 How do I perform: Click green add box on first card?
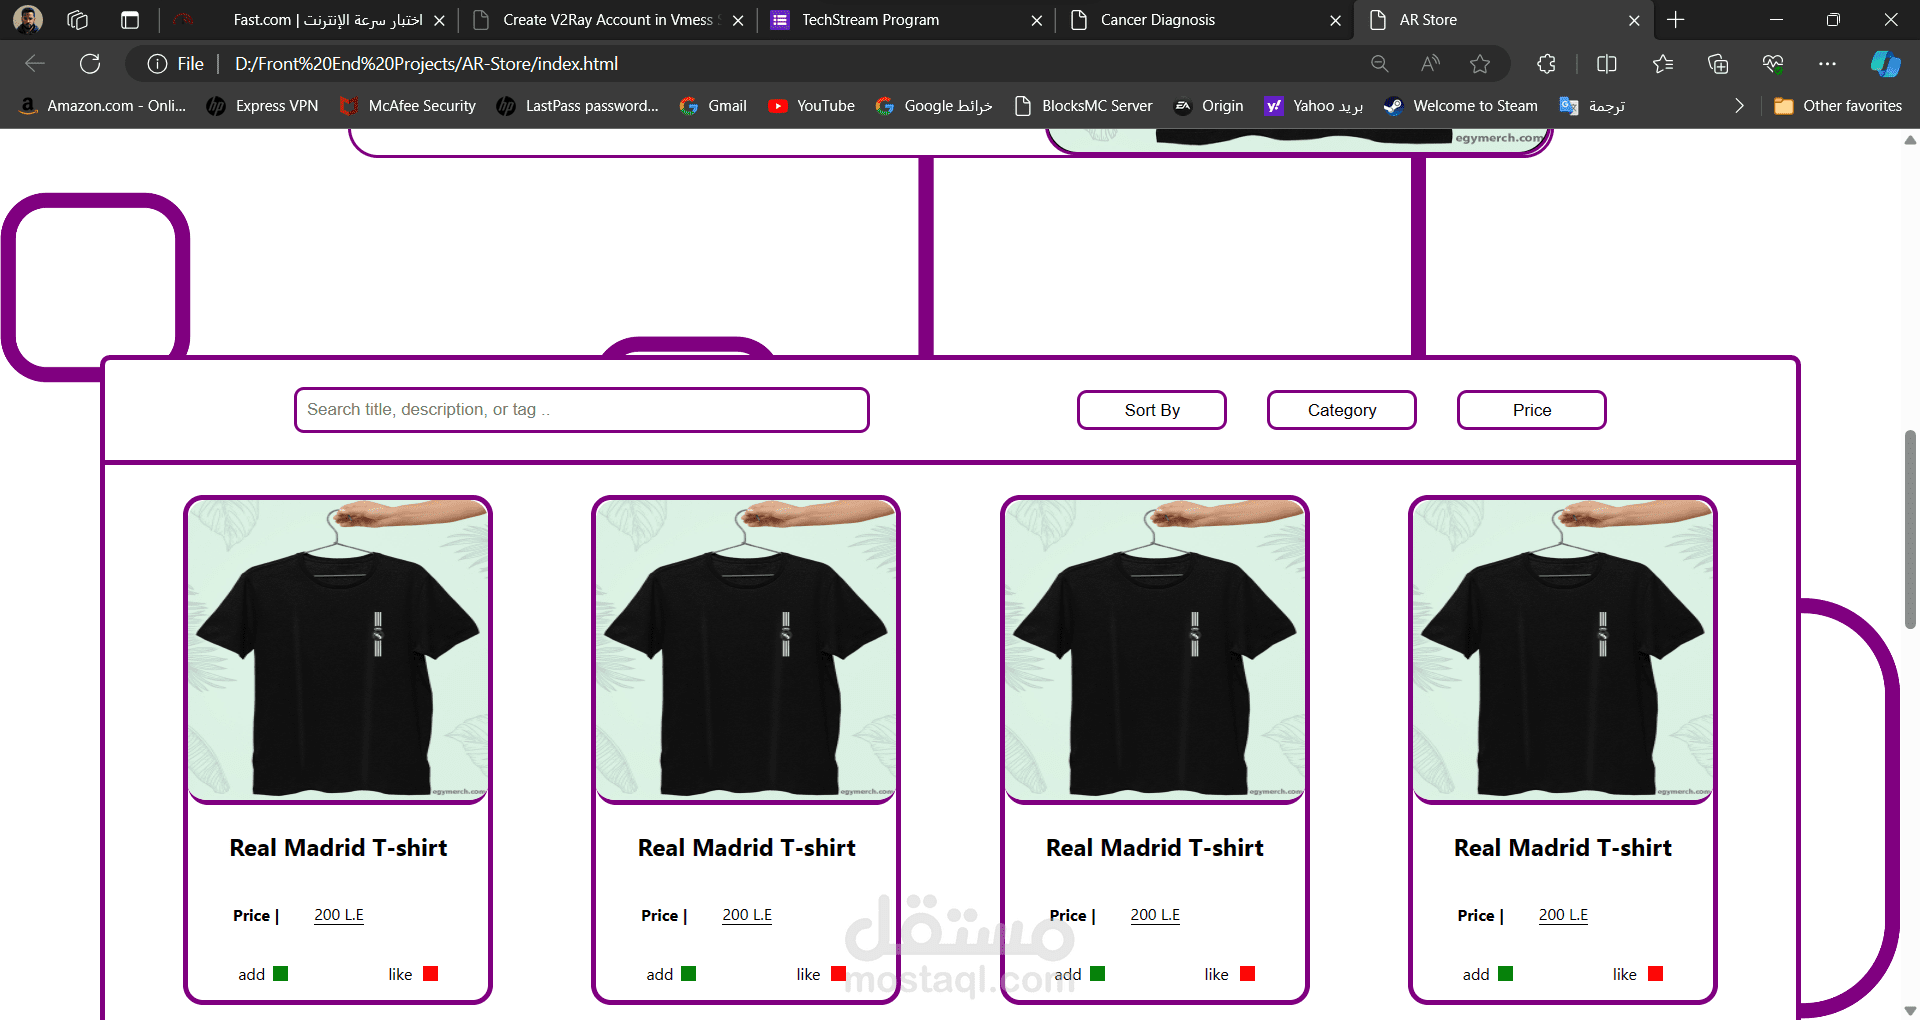click(x=280, y=973)
